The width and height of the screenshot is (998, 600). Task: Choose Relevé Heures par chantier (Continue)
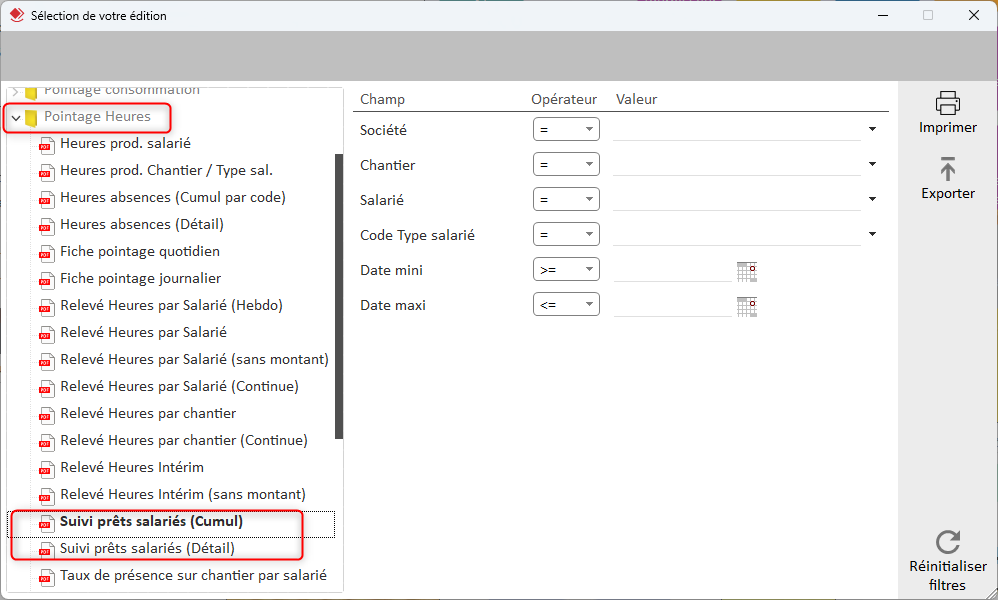(x=184, y=441)
